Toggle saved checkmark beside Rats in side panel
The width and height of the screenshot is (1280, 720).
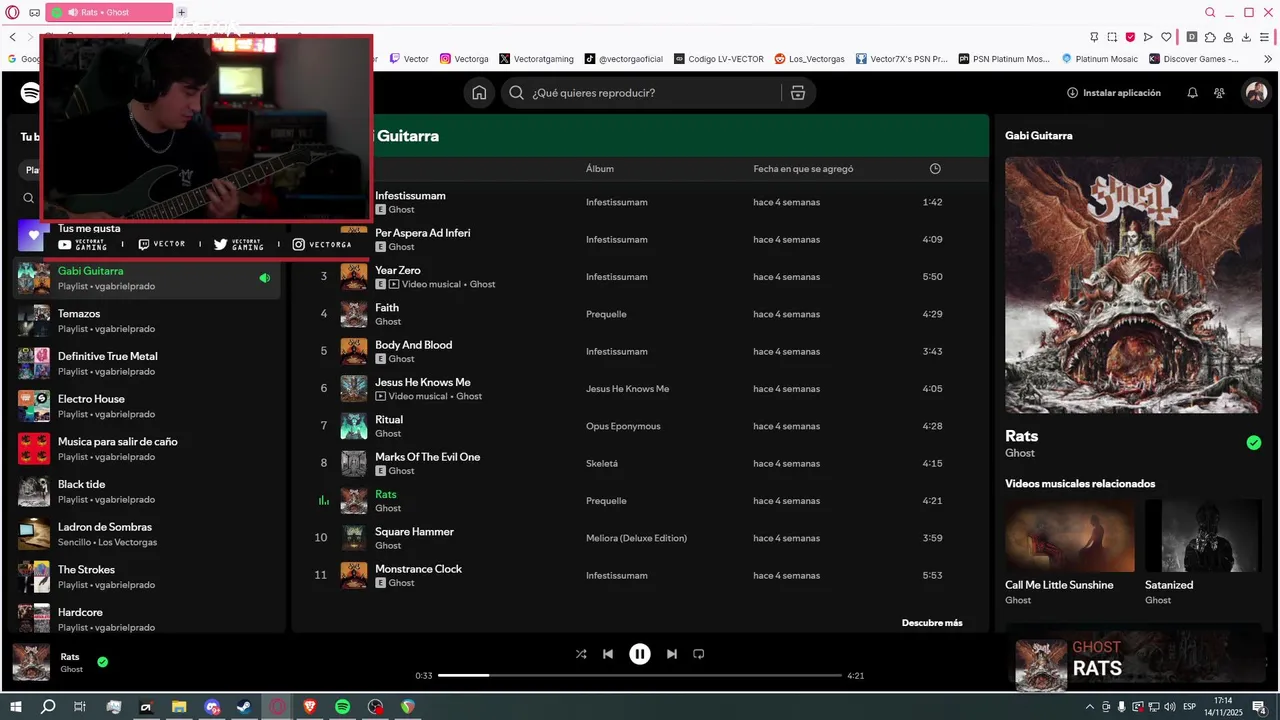pos(1254,443)
